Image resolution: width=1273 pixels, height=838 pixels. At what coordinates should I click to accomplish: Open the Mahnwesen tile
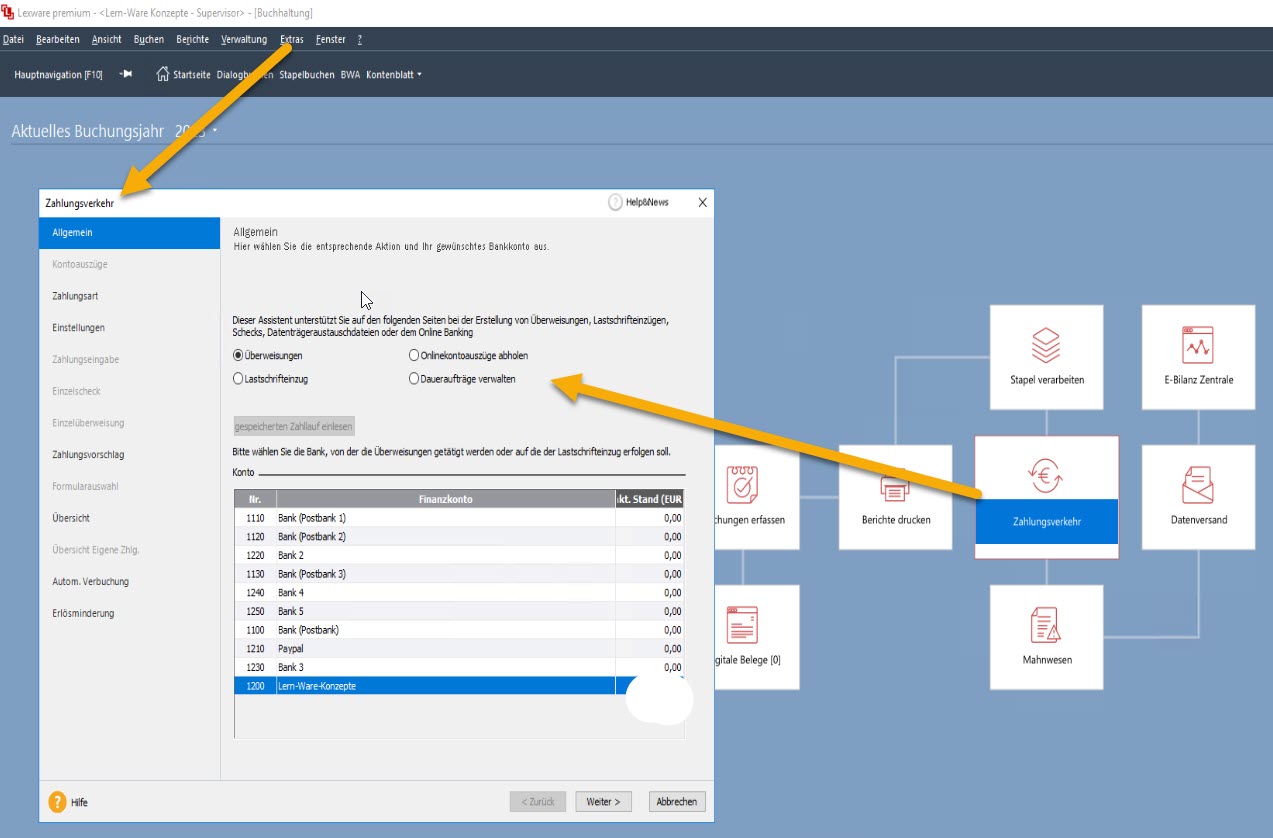click(x=1046, y=637)
